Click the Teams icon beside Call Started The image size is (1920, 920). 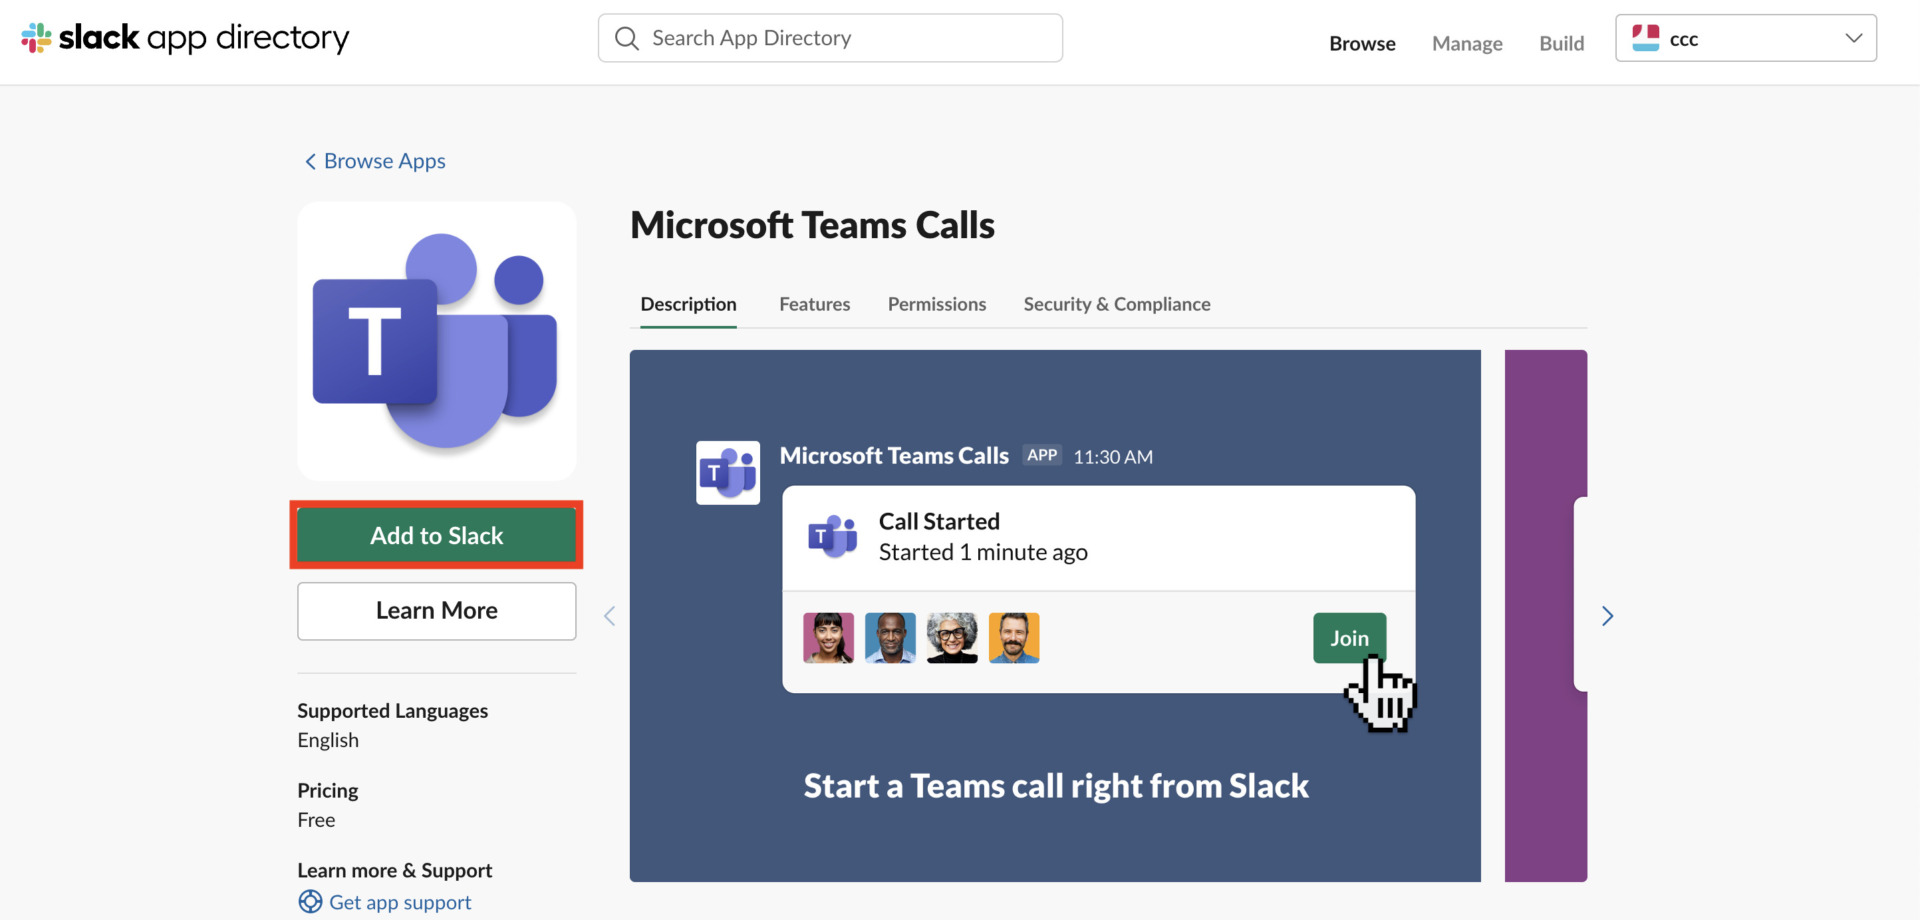[x=833, y=537]
